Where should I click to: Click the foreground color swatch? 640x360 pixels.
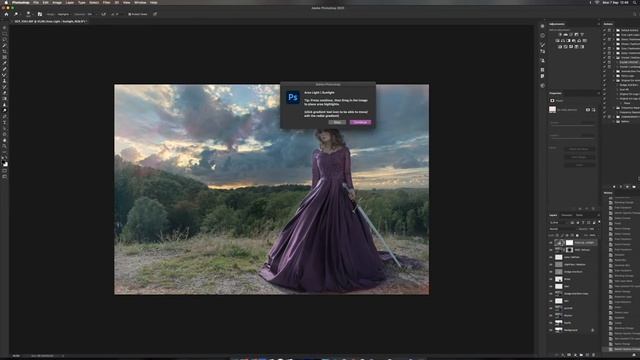click(4, 162)
